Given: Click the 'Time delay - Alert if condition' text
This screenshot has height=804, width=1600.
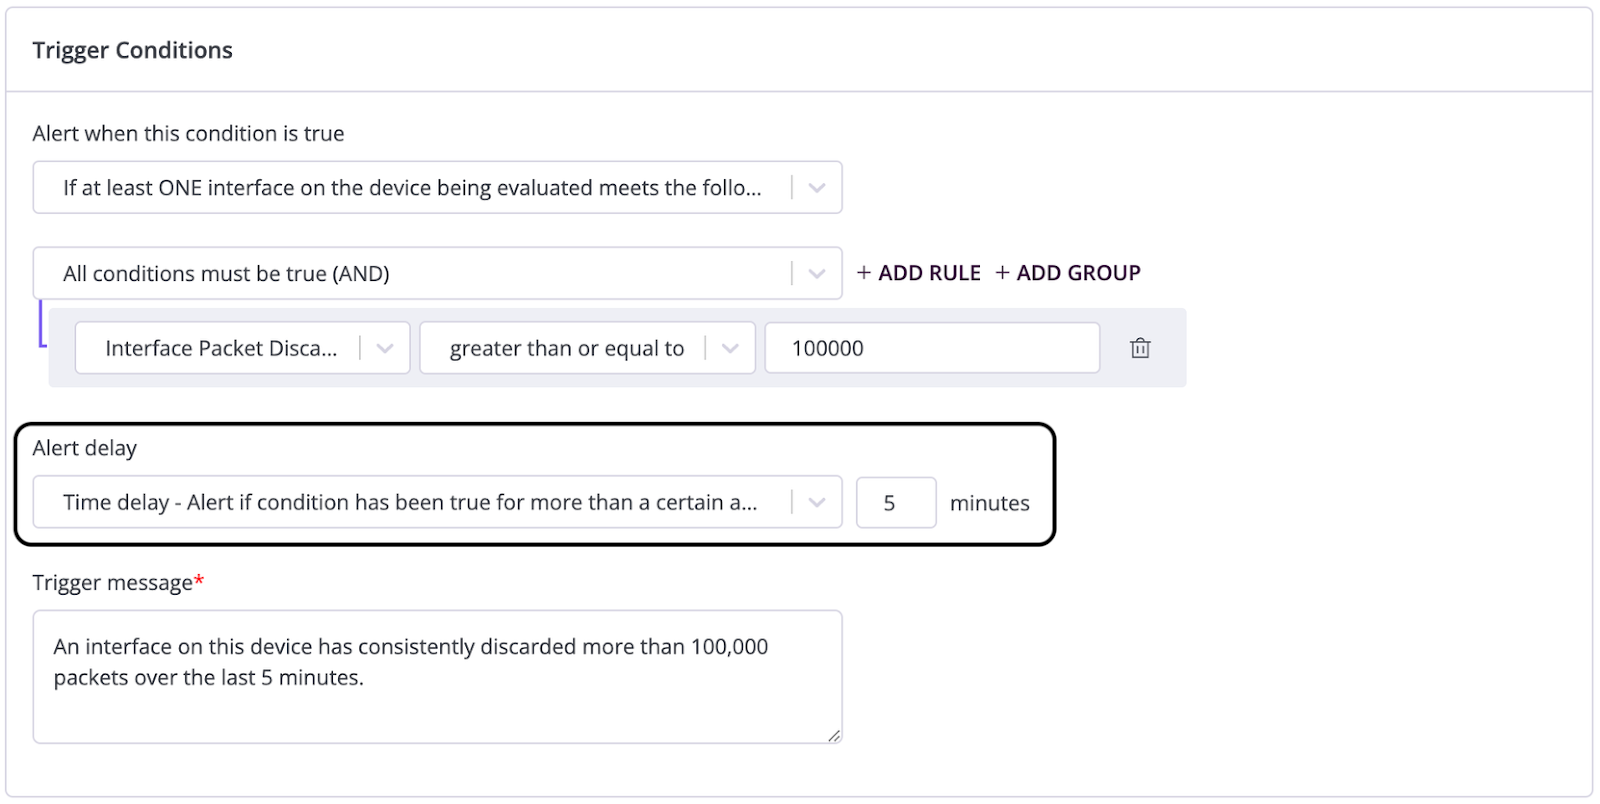Looking at the screenshot, I should (409, 502).
